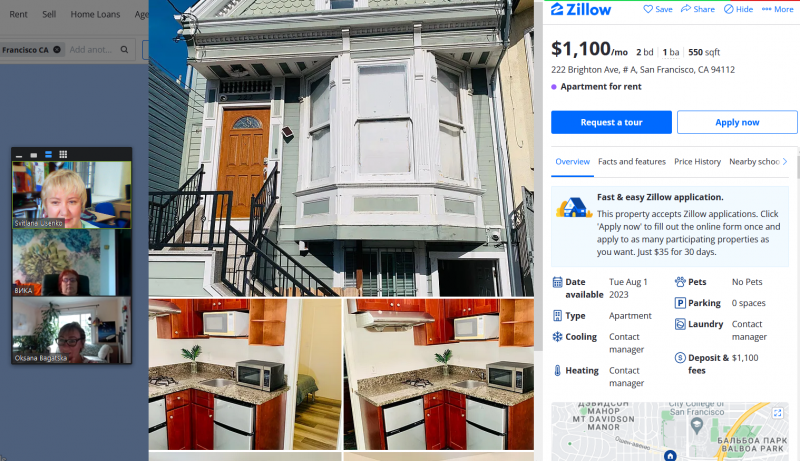Viewport: 800px width, 461px height.
Task: Show more listing tabs with the right chevron
Action: point(785,162)
